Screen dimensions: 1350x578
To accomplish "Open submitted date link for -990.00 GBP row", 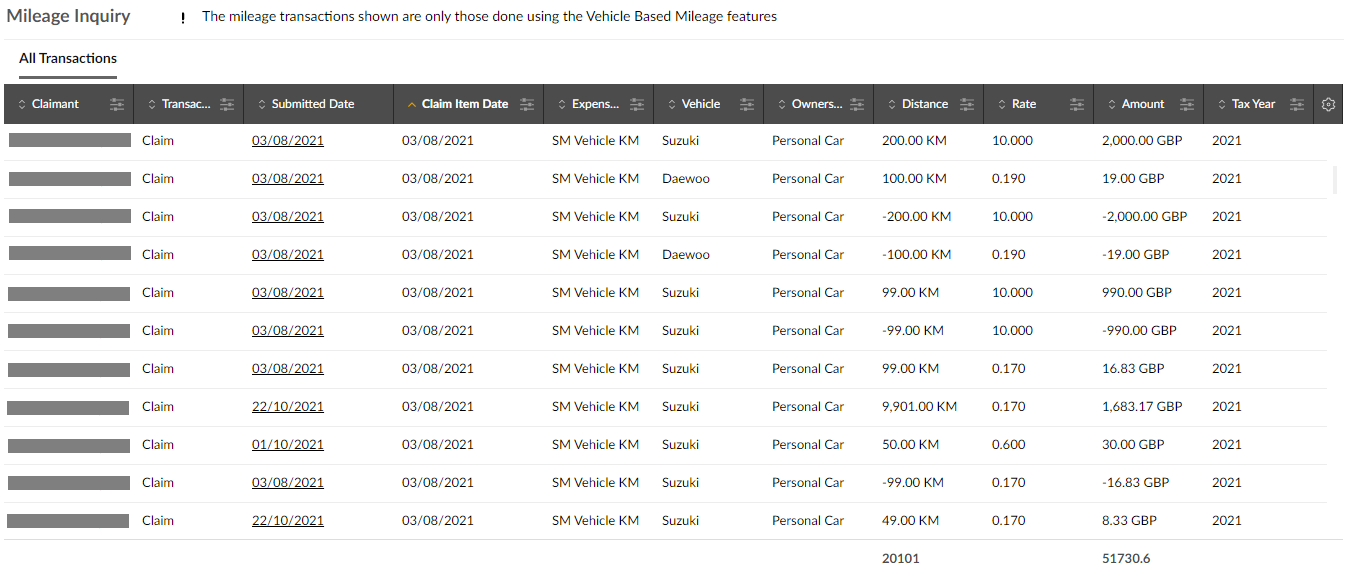I will 288,331.
